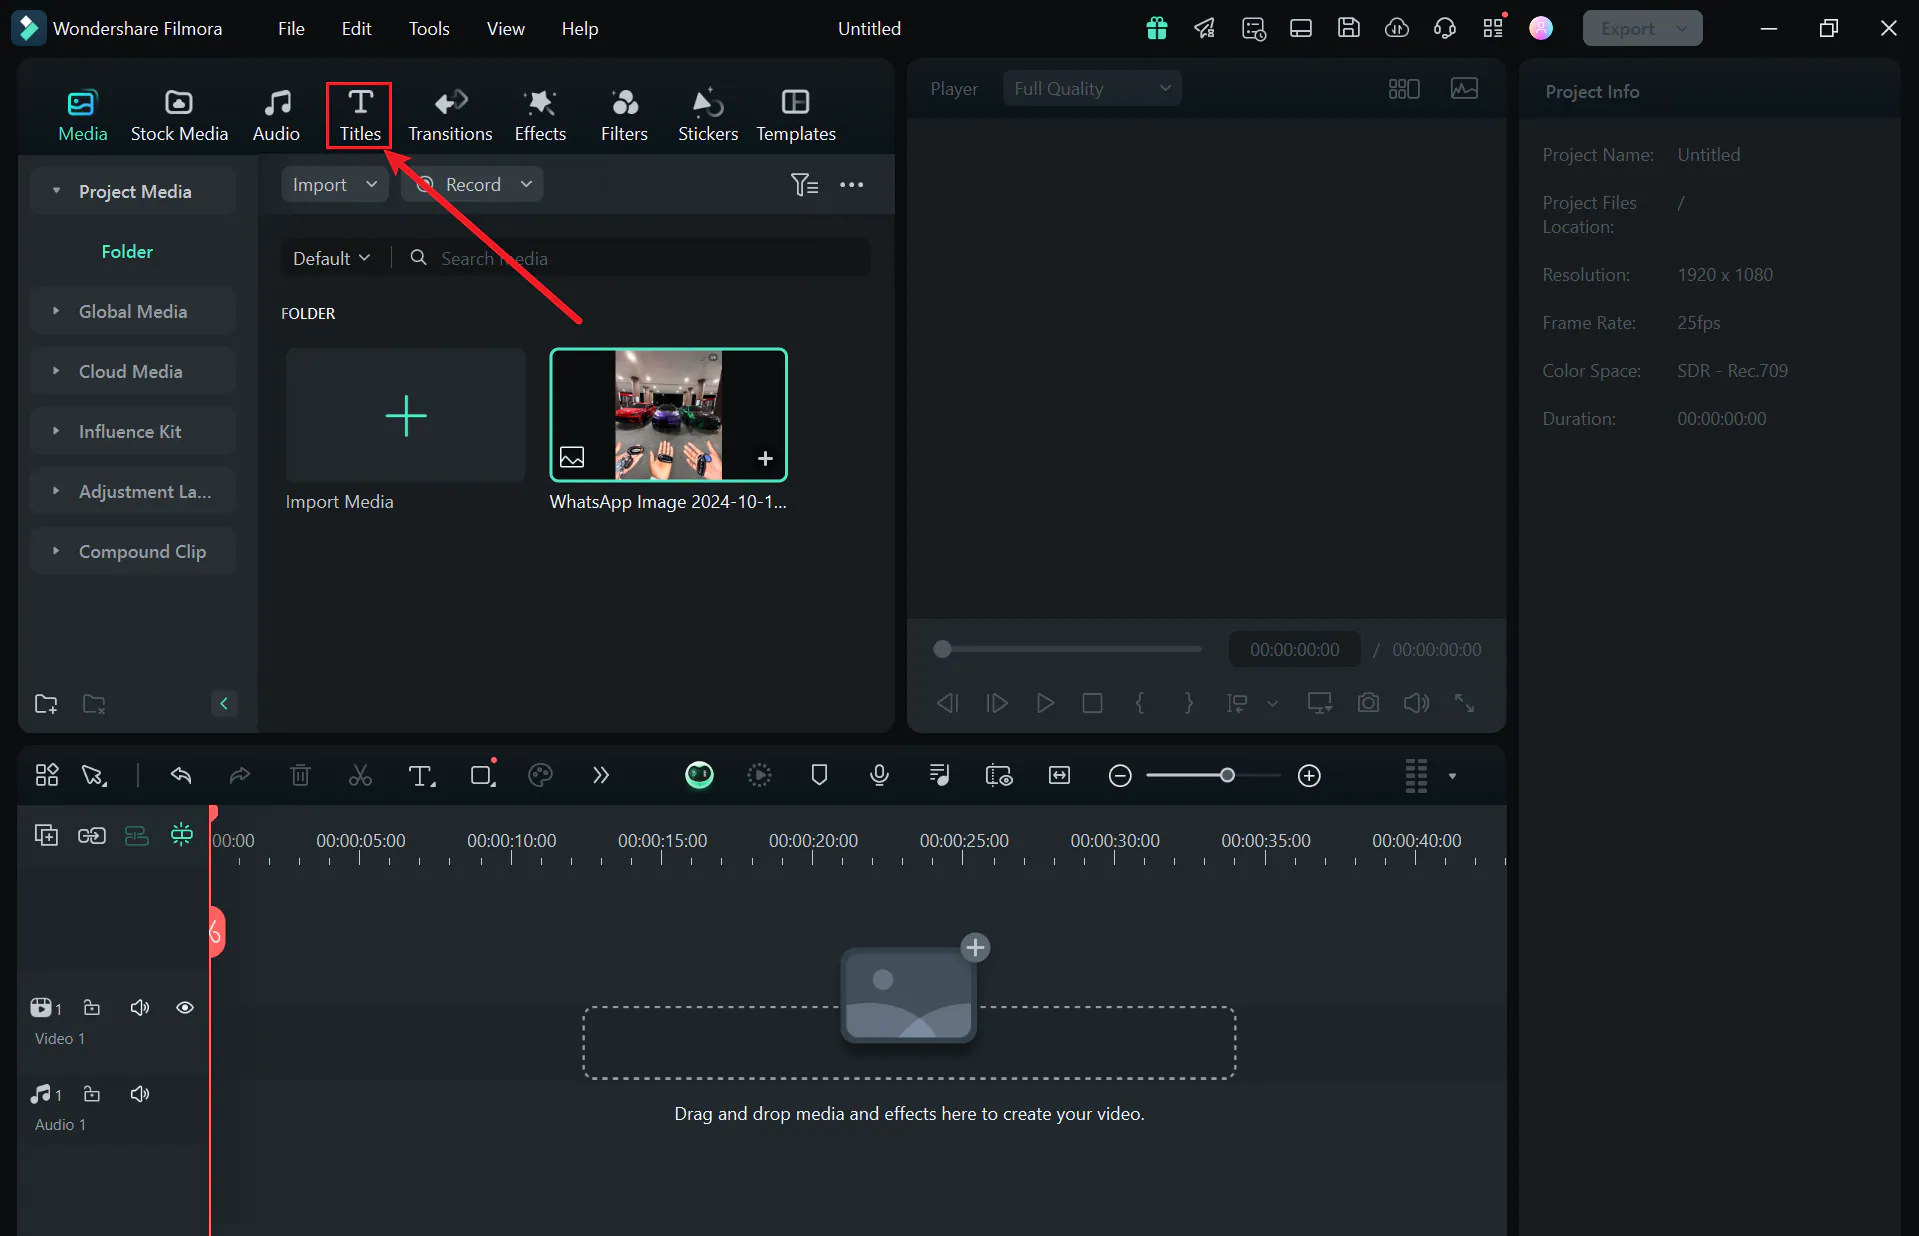Click the Stop button in player
The width and height of the screenshot is (1919, 1236).
(1092, 703)
